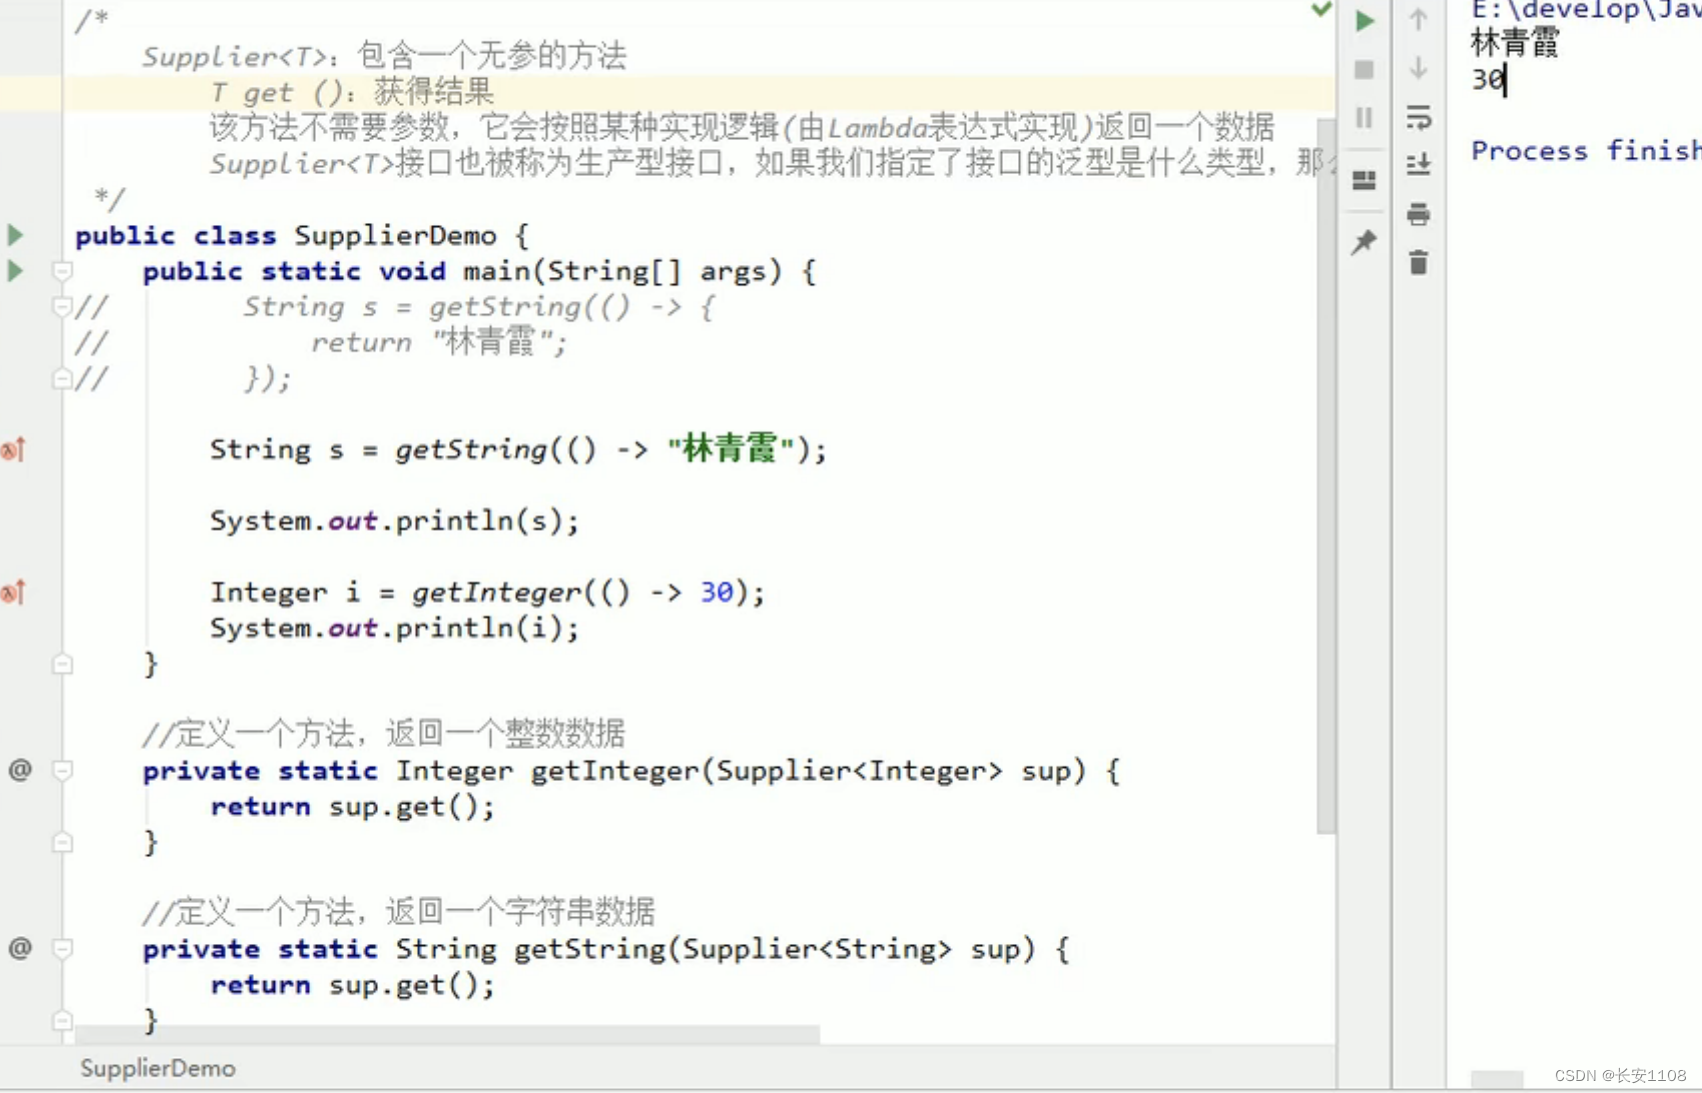Click the green Run button in console toolbar
Screen dimensions: 1702x1093
(1364, 21)
